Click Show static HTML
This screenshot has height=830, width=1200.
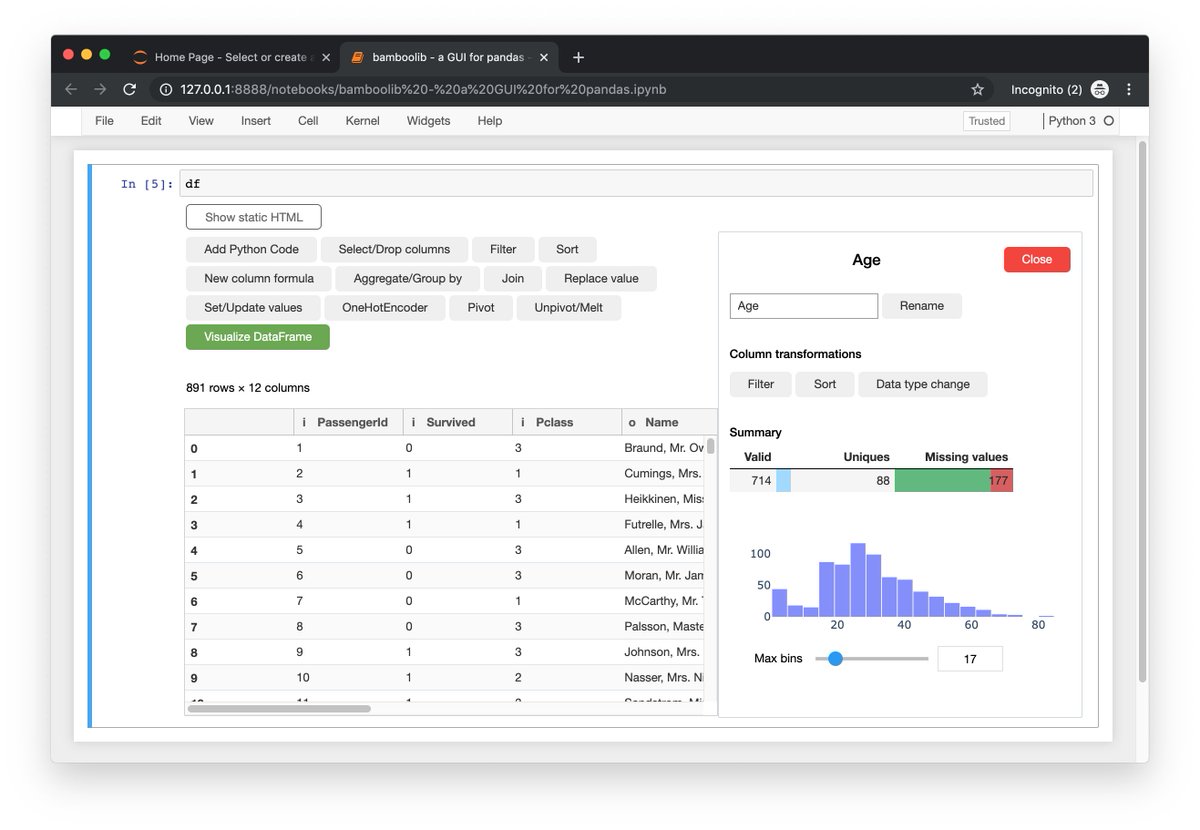253,216
